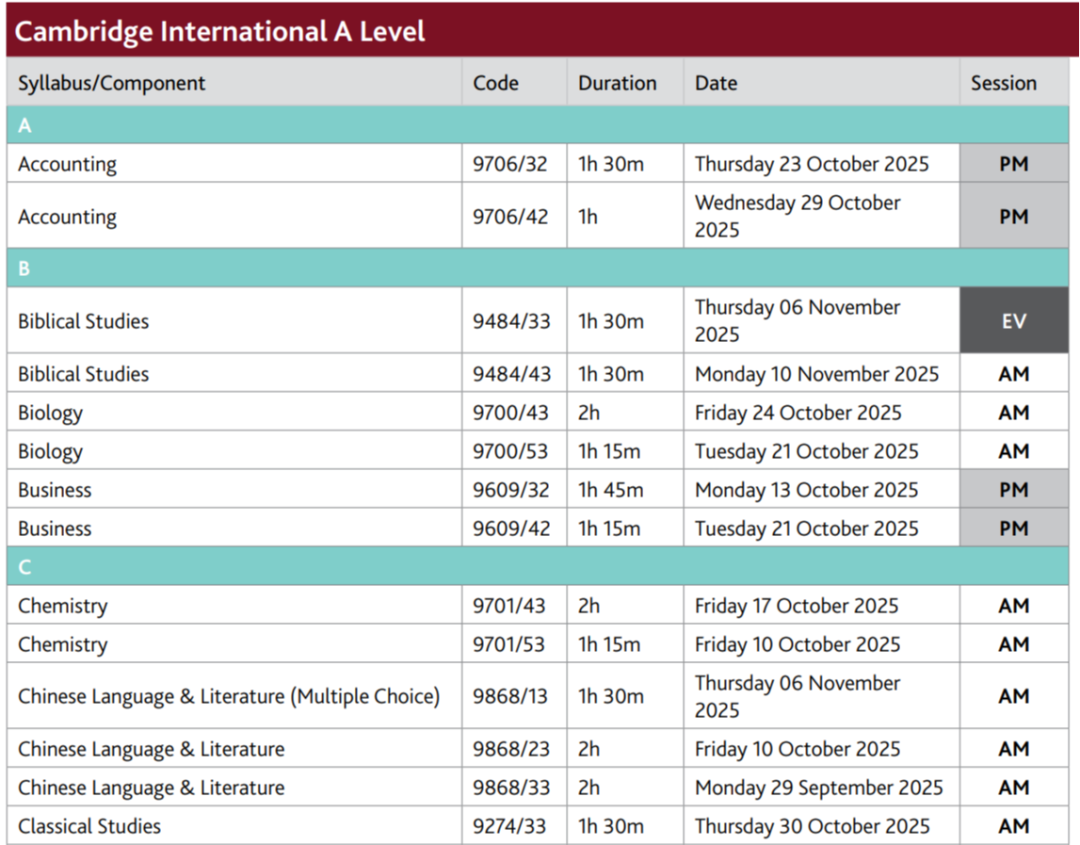Click the section heading letter 'A'

pos(25,125)
